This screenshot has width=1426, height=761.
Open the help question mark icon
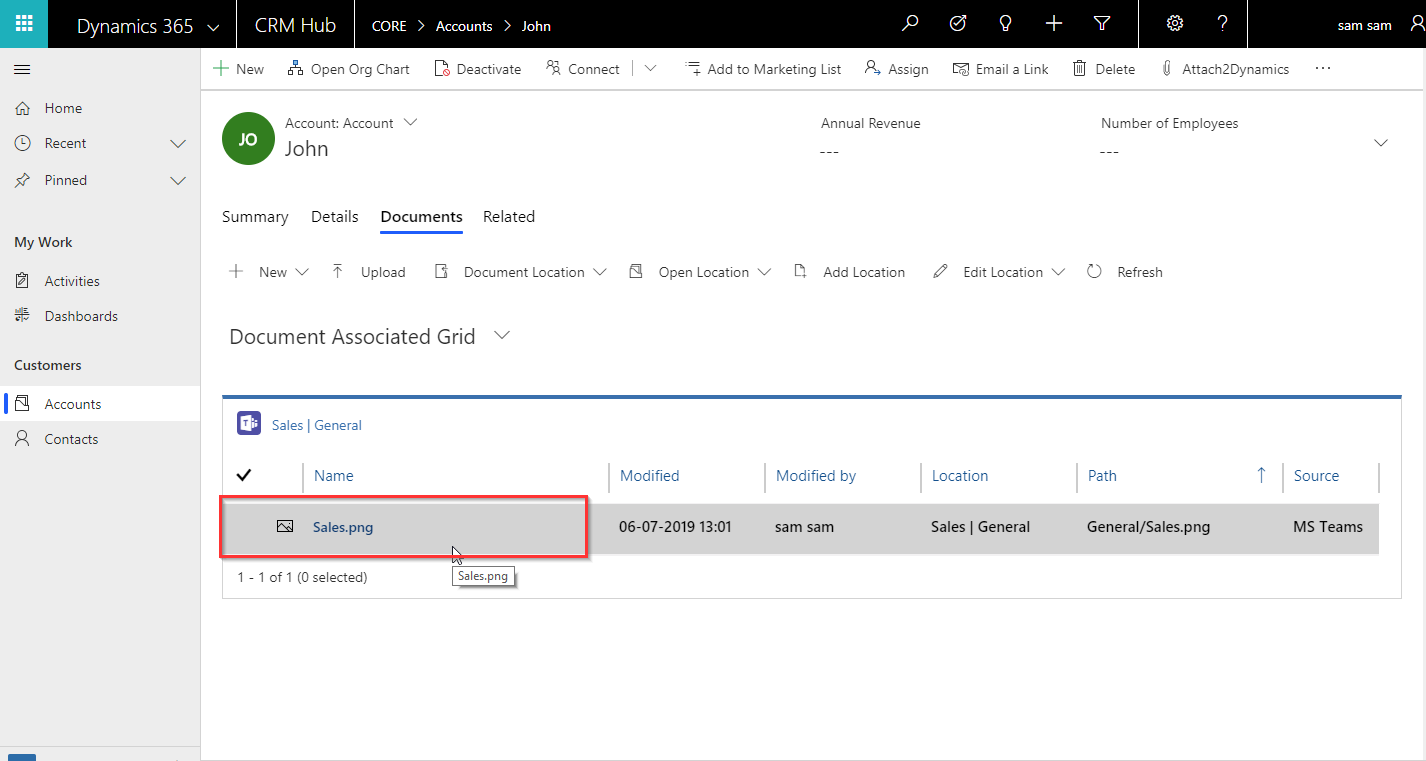(1223, 24)
